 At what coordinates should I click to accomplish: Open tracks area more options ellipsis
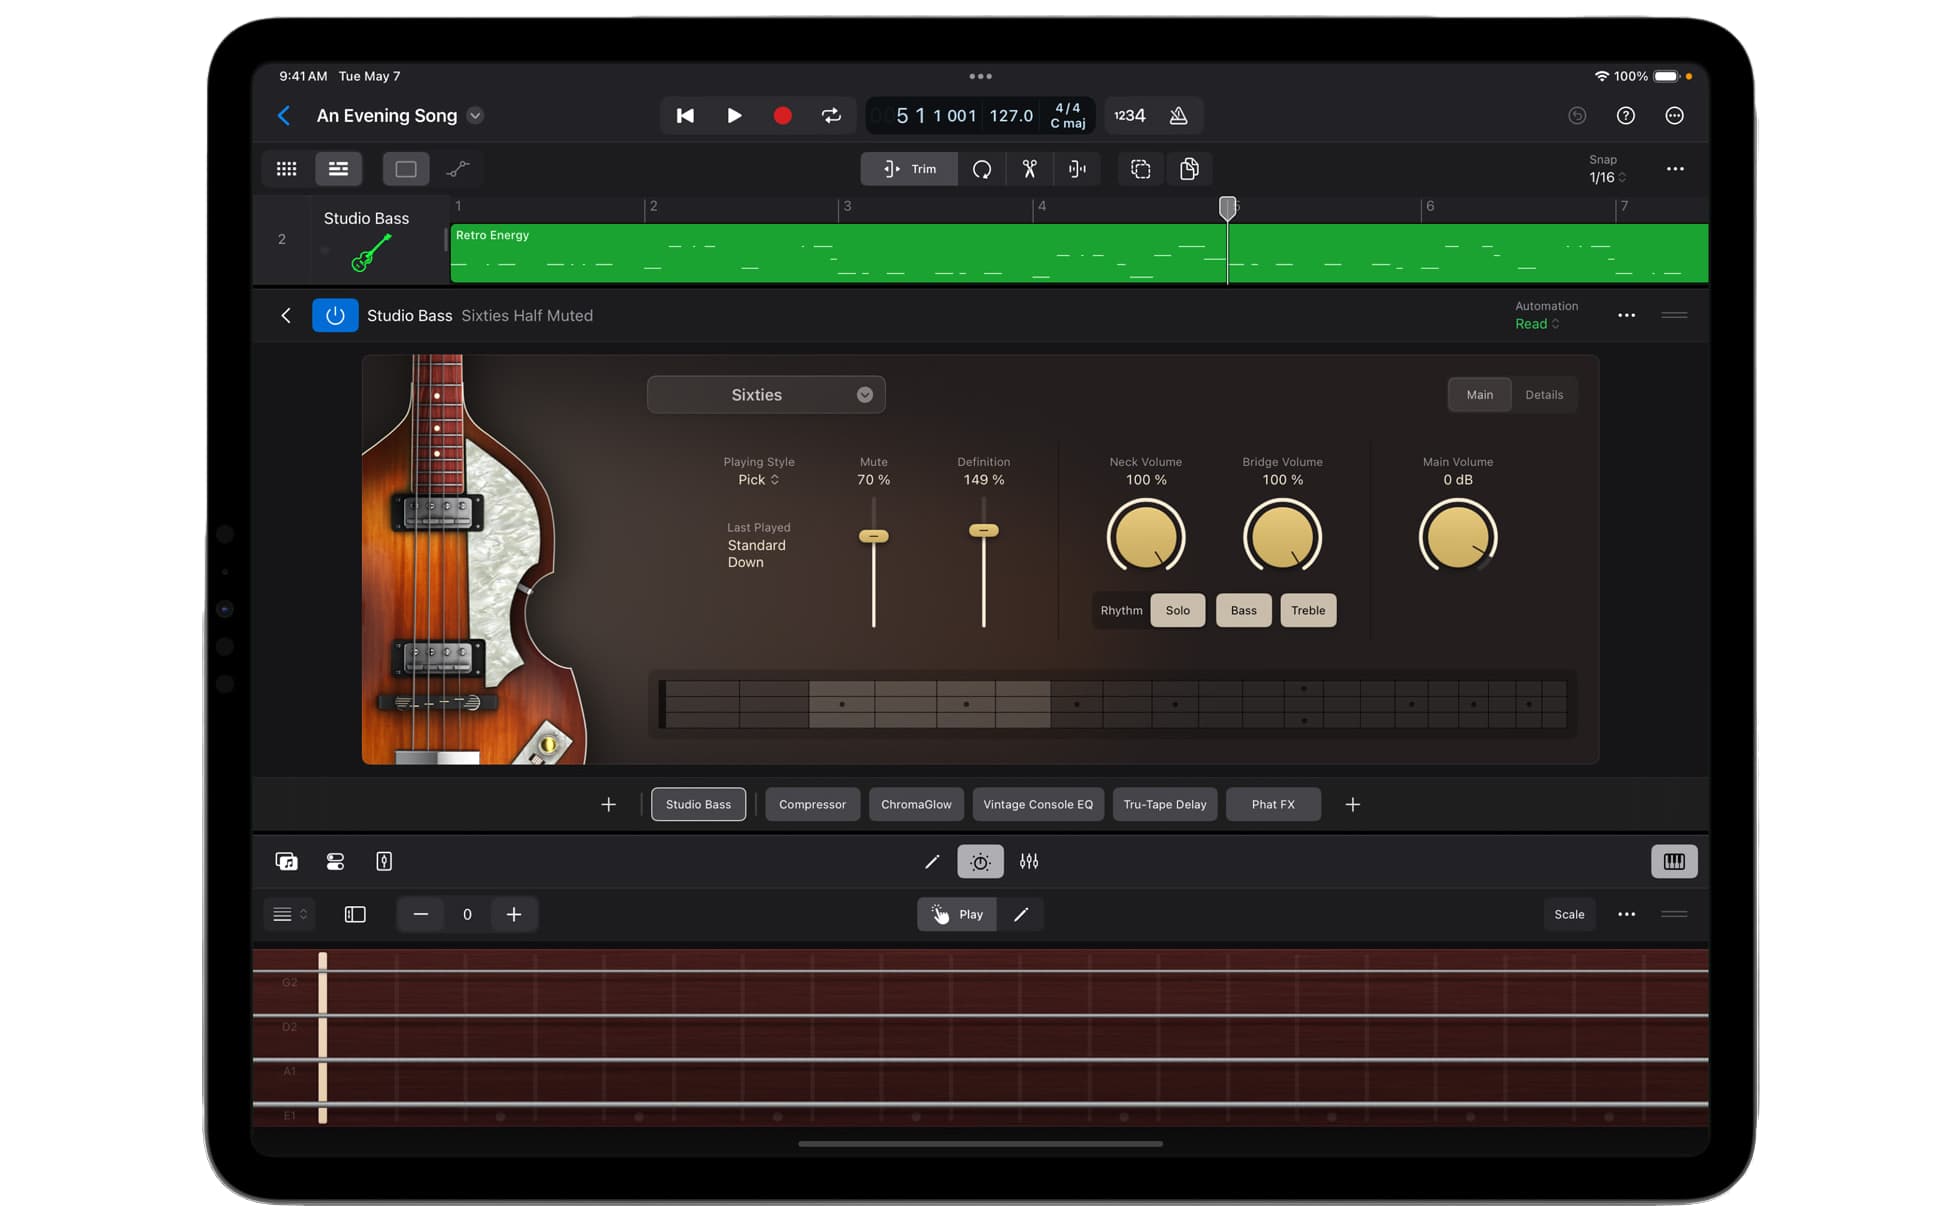(x=1675, y=169)
